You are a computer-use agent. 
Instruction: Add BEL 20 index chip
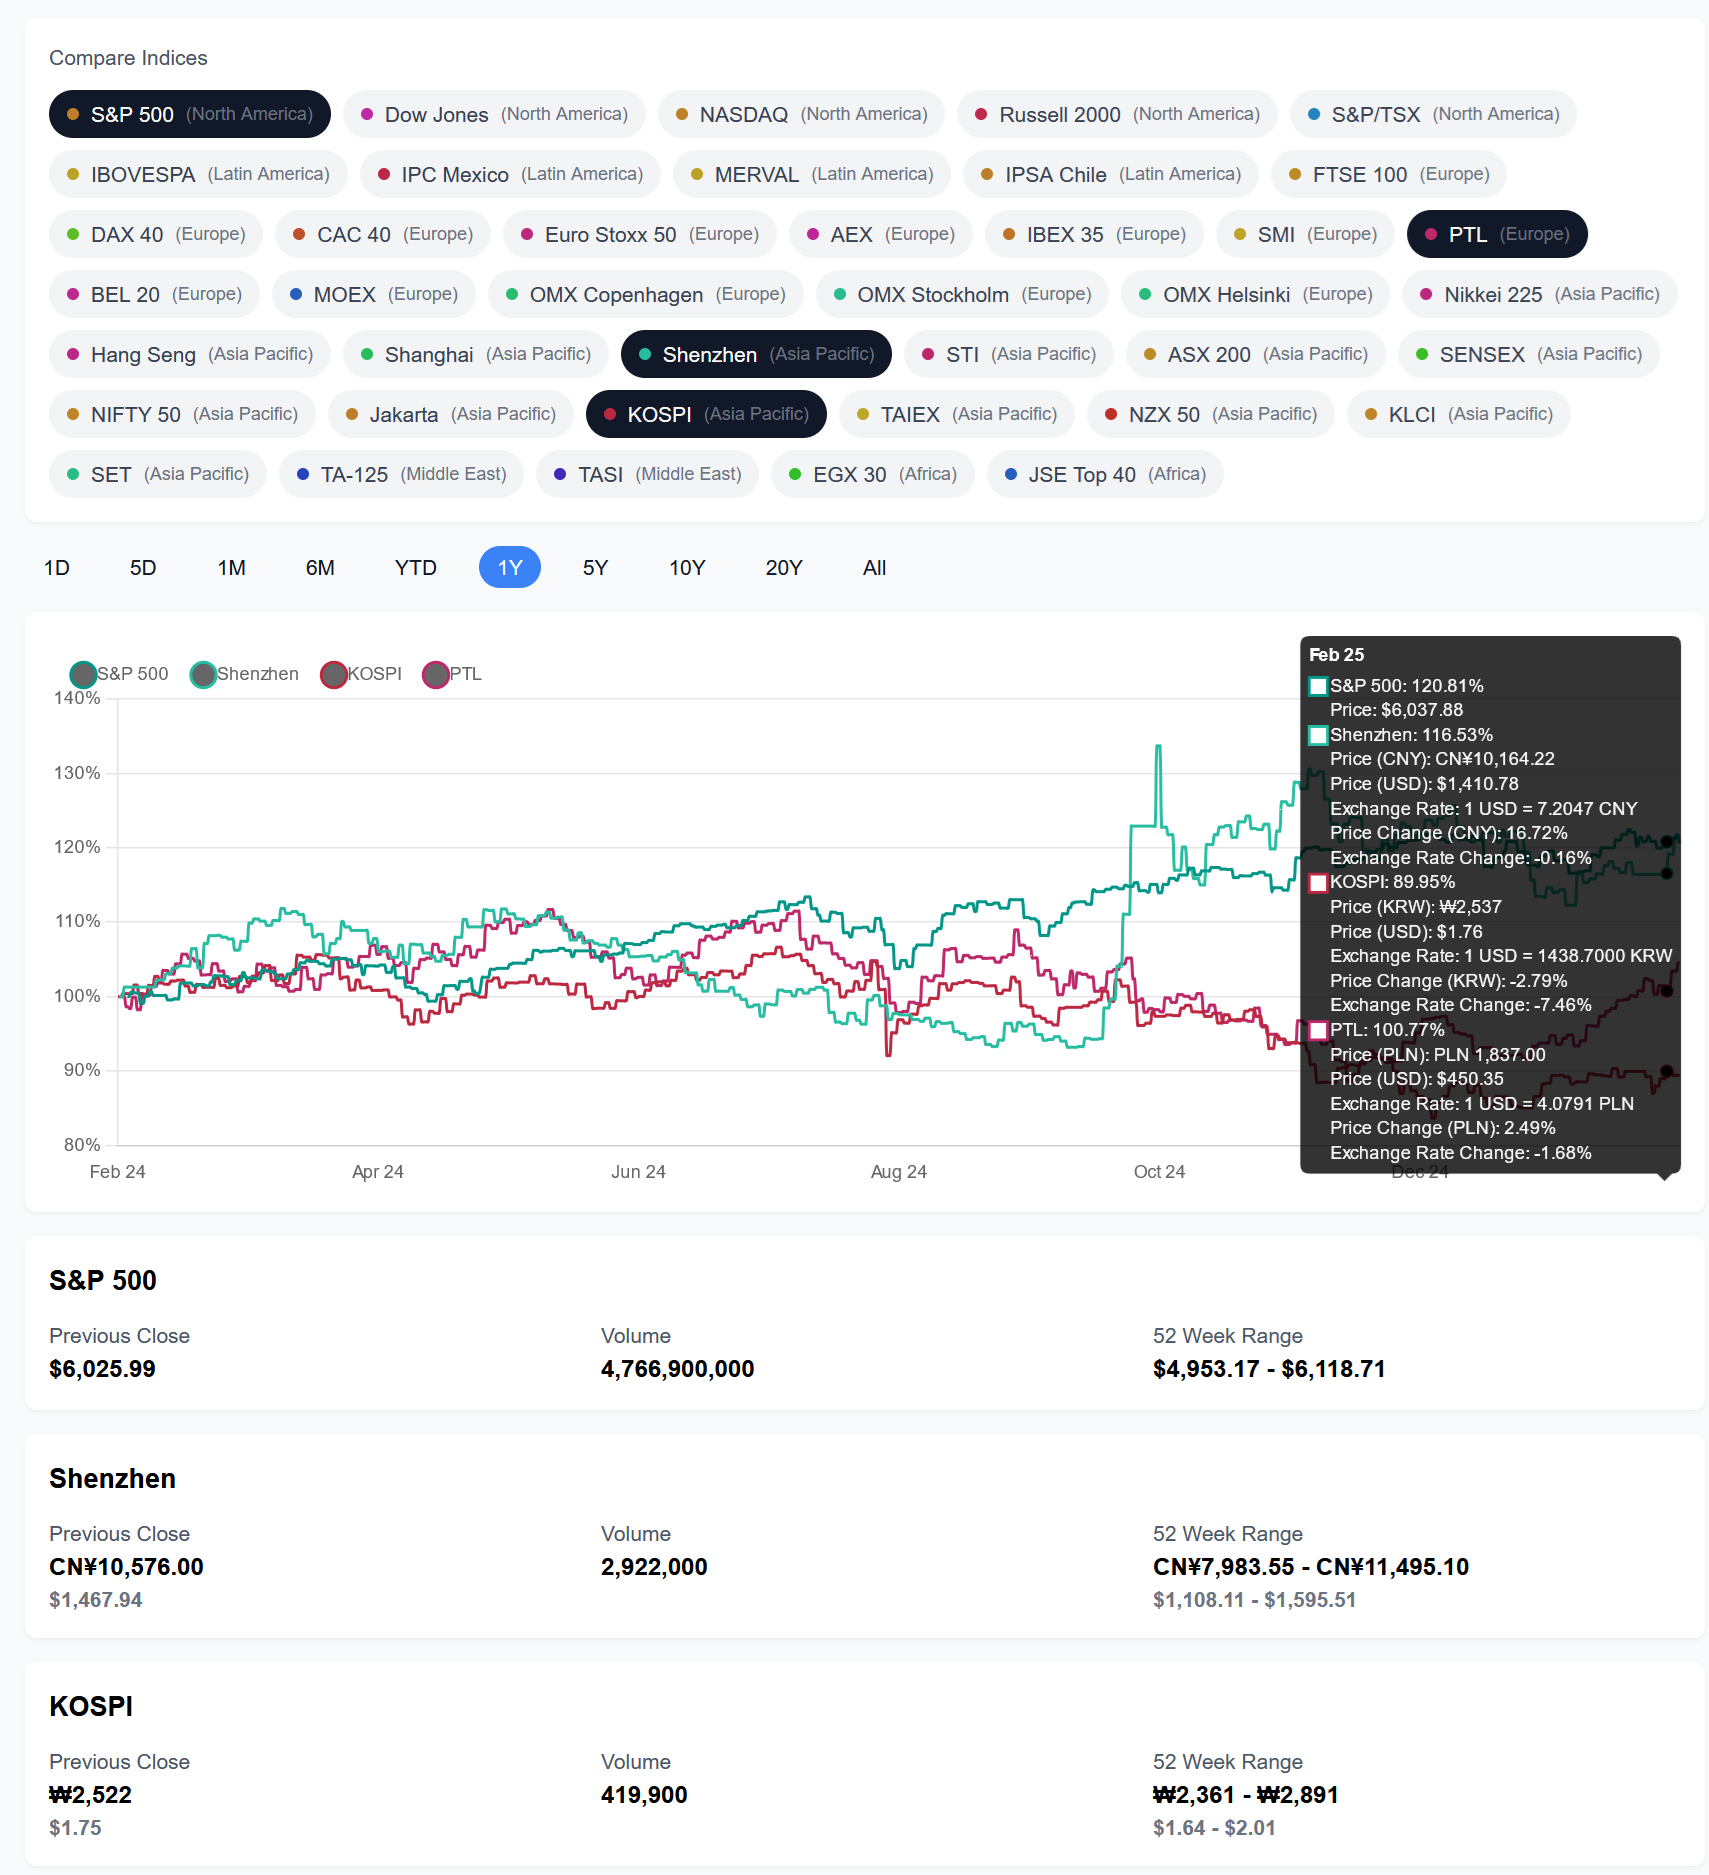[154, 294]
